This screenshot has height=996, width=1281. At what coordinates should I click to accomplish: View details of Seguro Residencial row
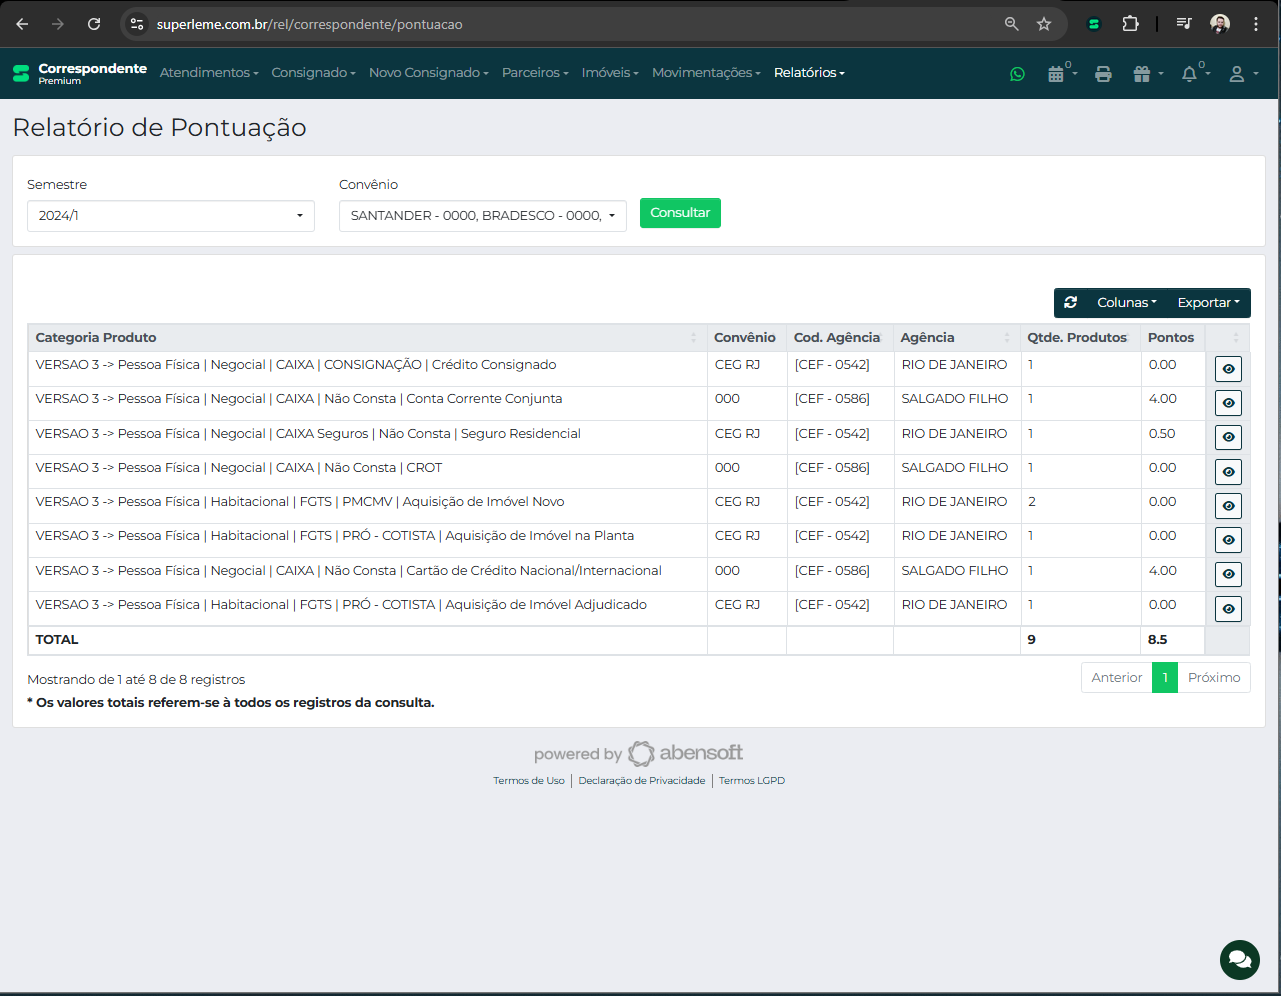click(1228, 437)
